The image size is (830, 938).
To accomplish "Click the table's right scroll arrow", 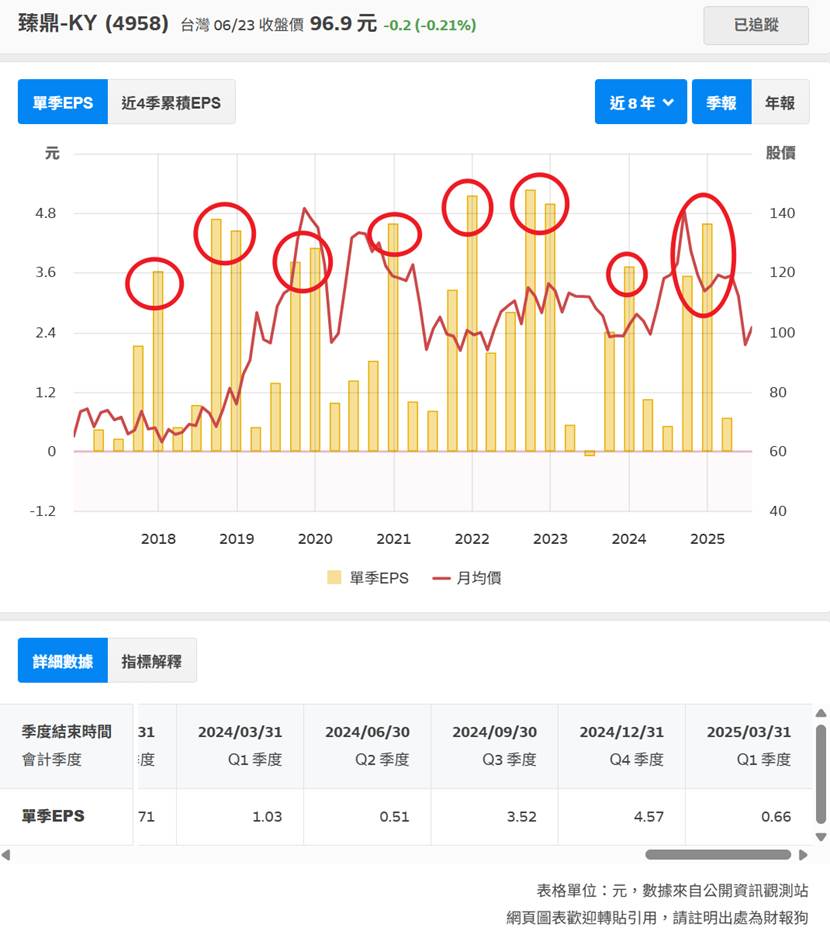I will point(802,855).
